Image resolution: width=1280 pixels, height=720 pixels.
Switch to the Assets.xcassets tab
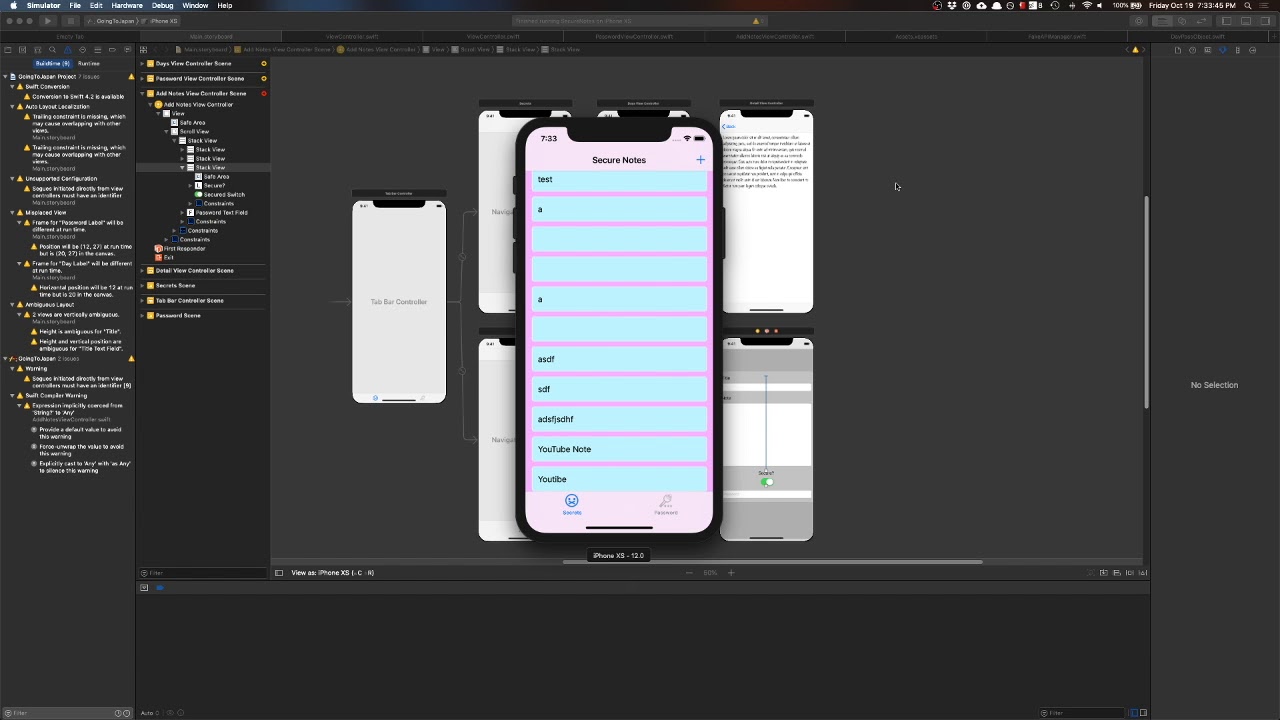(x=916, y=37)
